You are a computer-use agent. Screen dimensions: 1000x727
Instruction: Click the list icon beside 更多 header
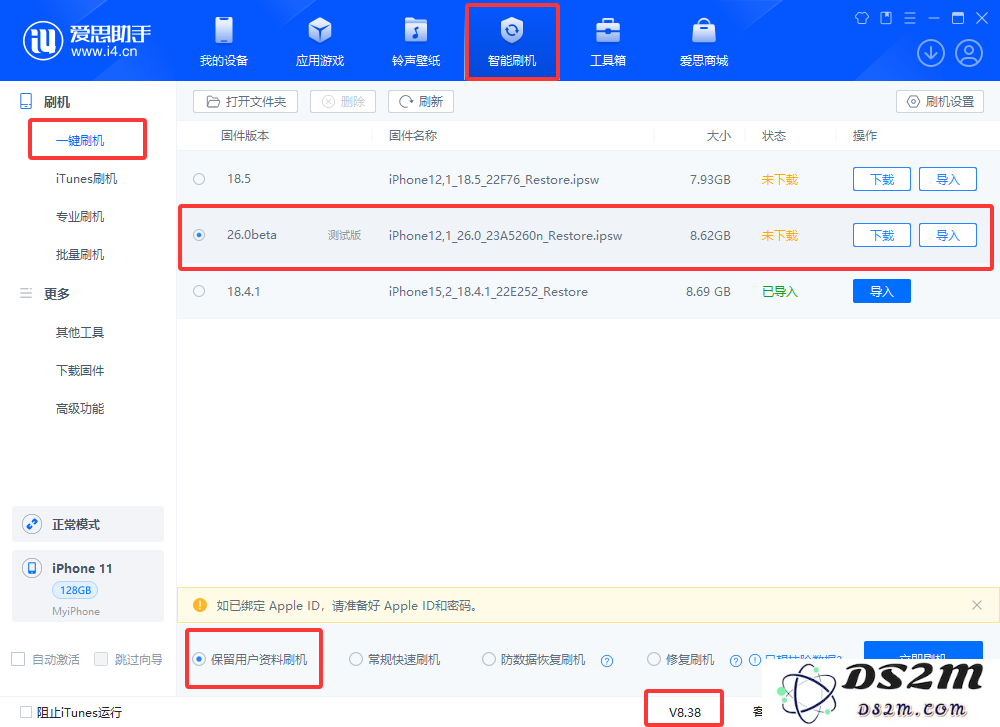click(x=26, y=293)
